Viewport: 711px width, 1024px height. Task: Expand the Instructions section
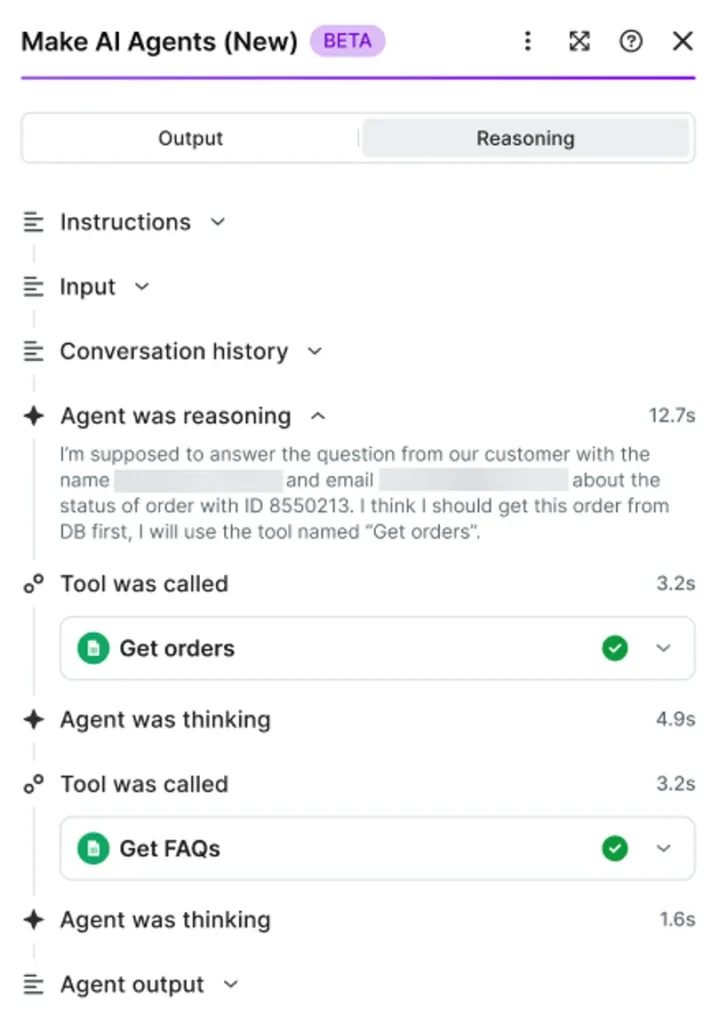coord(217,222)
